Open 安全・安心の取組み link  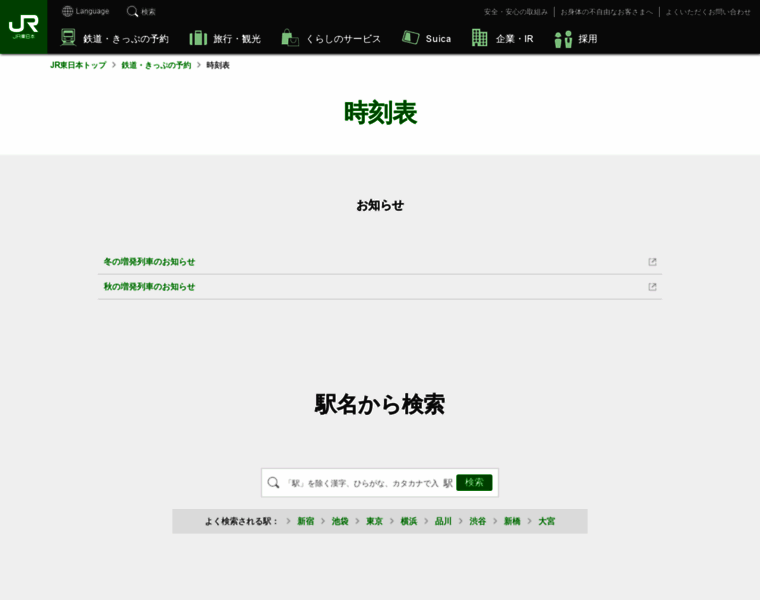[x=516, y=12]
